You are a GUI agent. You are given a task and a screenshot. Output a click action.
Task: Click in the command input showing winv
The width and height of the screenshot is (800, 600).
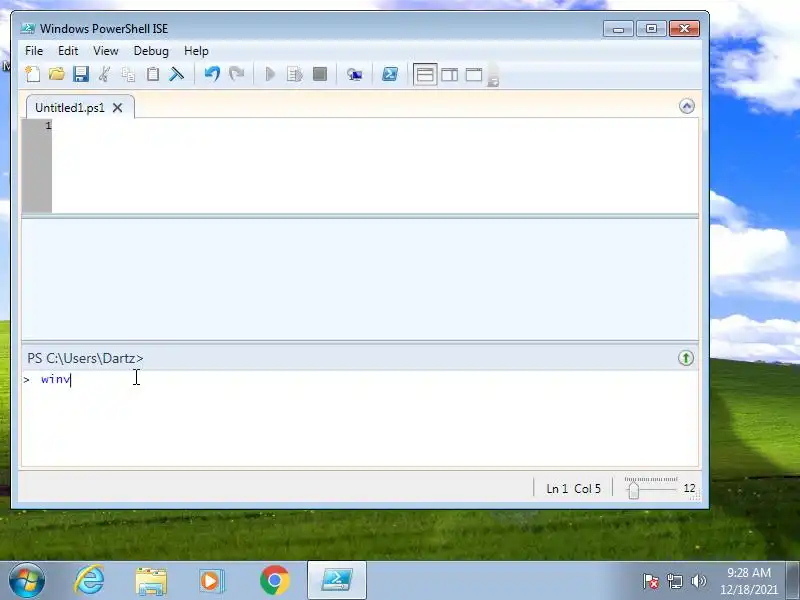(x=360, y=418)
